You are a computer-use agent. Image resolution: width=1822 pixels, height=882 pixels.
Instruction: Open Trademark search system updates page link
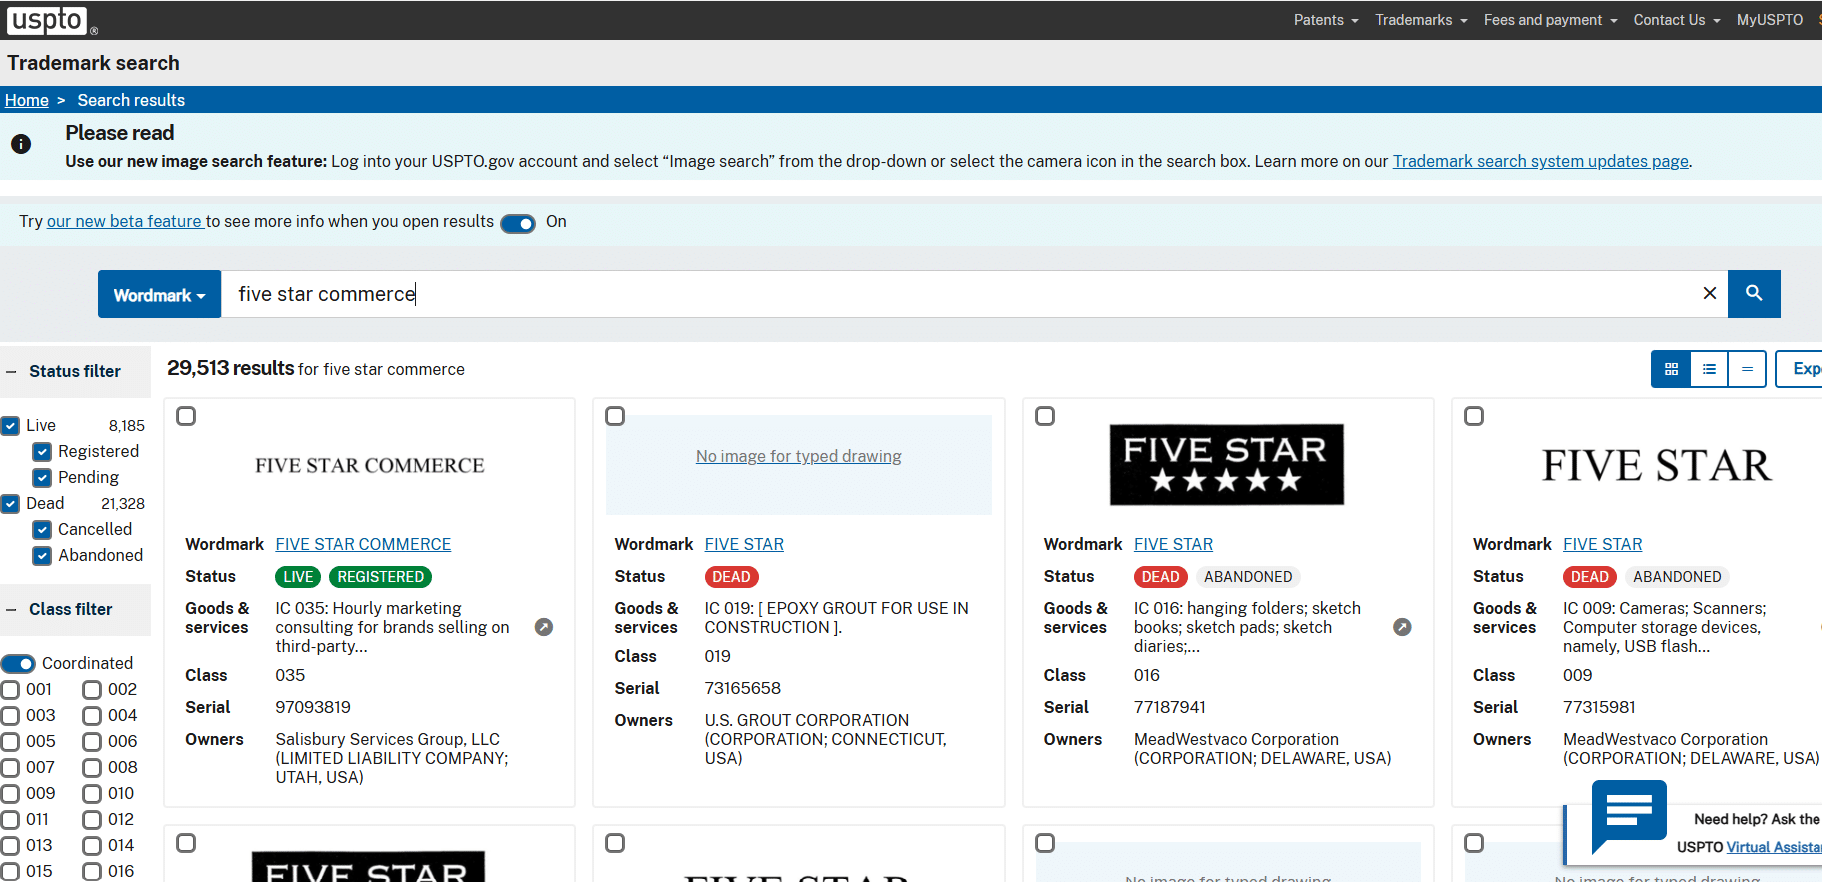1541,161
